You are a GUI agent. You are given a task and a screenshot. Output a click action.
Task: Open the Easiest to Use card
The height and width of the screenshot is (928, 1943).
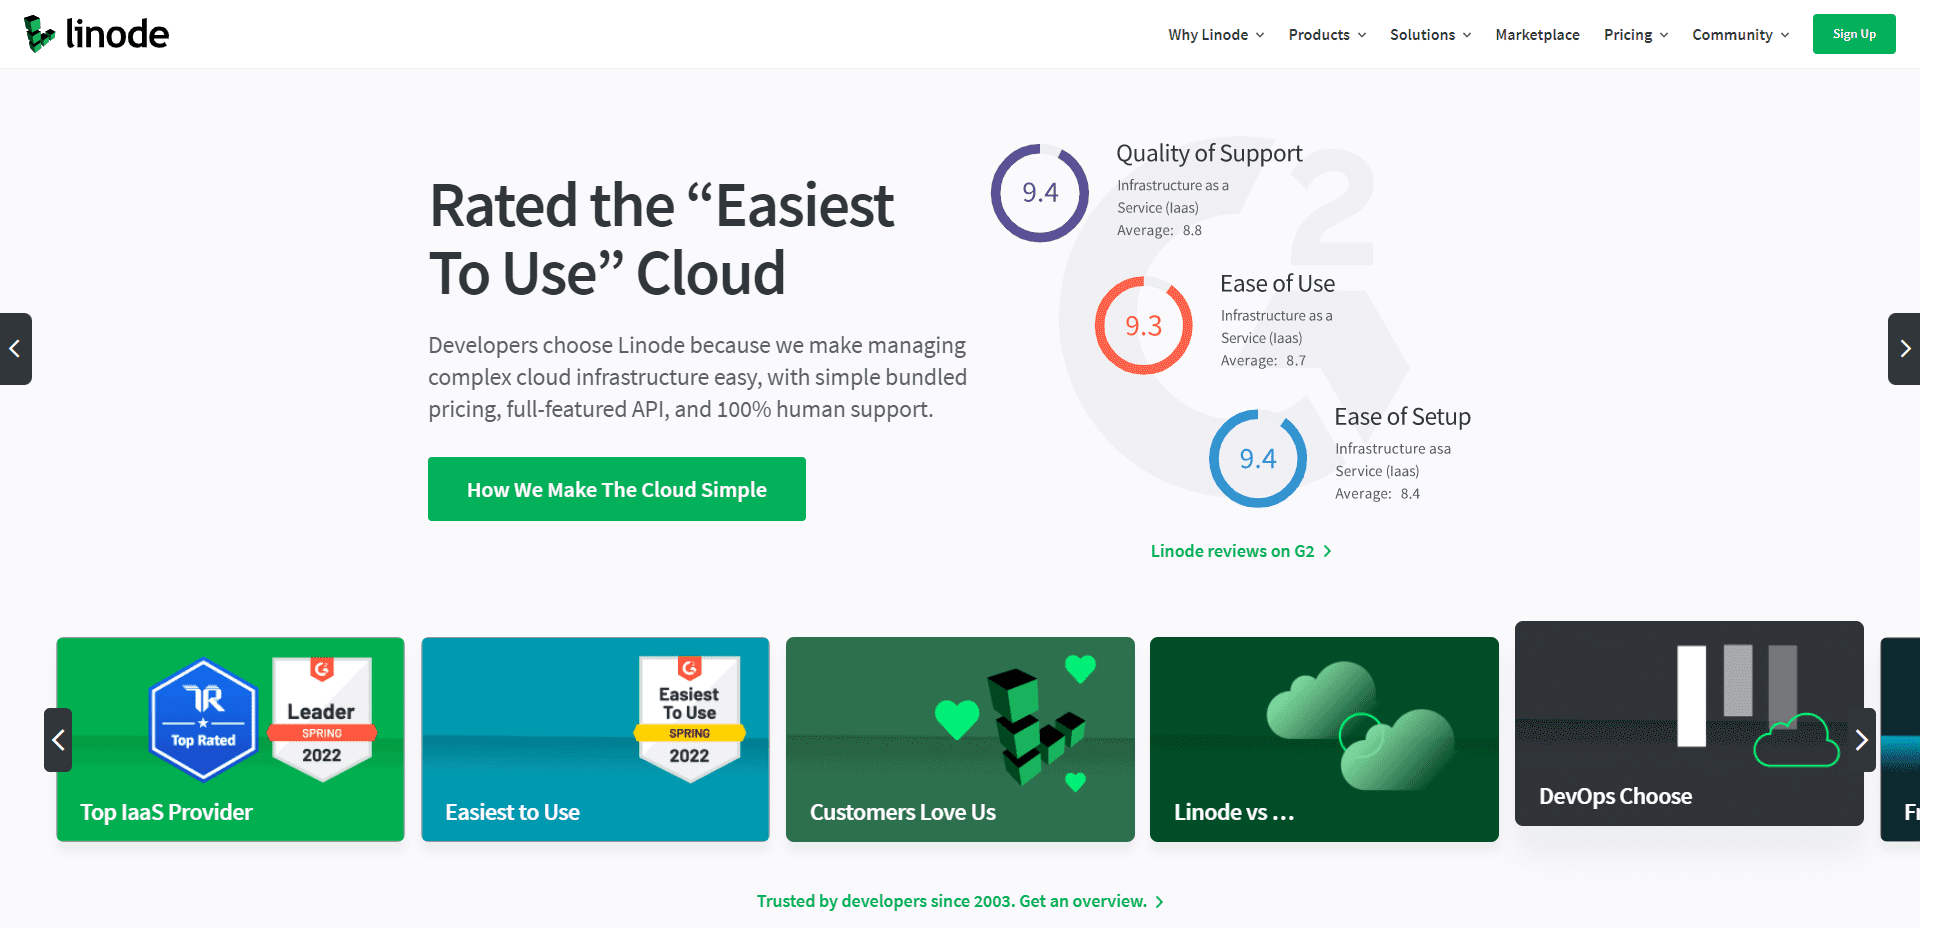click(595, 739)
